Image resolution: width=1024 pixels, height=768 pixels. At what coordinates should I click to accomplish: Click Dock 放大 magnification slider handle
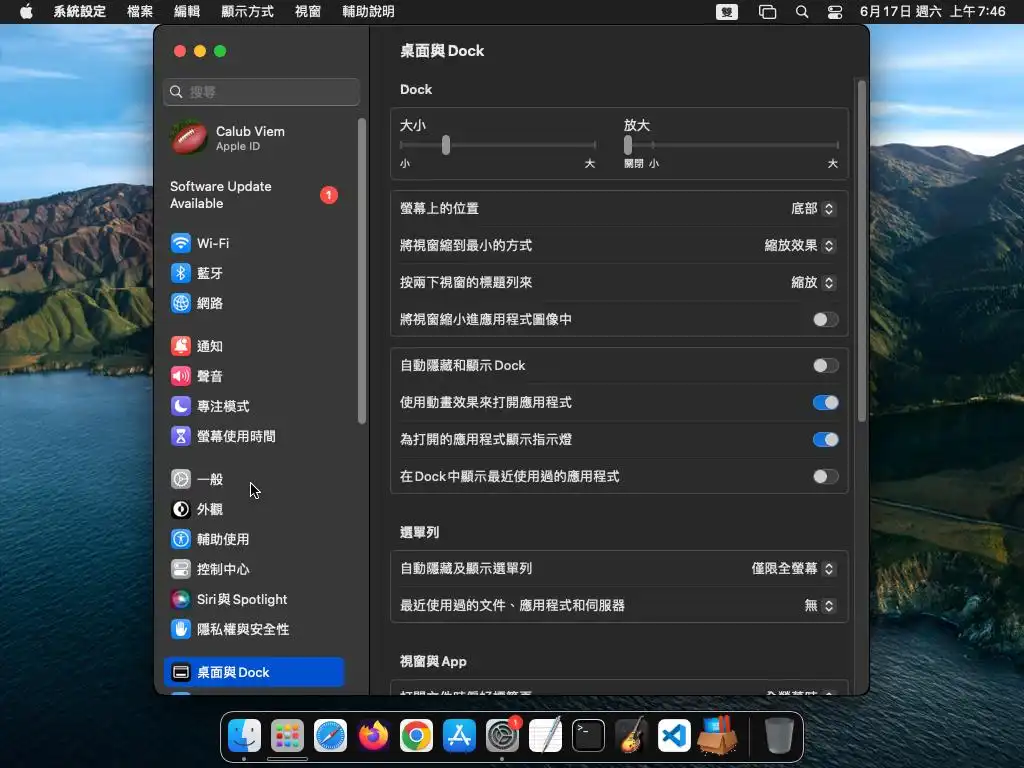628,145
